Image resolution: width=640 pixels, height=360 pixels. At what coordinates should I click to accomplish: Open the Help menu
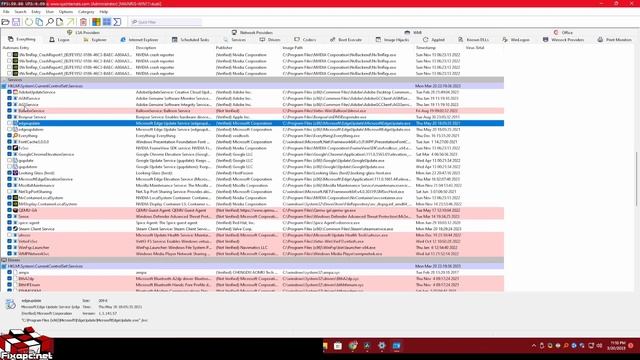(104, 12)
